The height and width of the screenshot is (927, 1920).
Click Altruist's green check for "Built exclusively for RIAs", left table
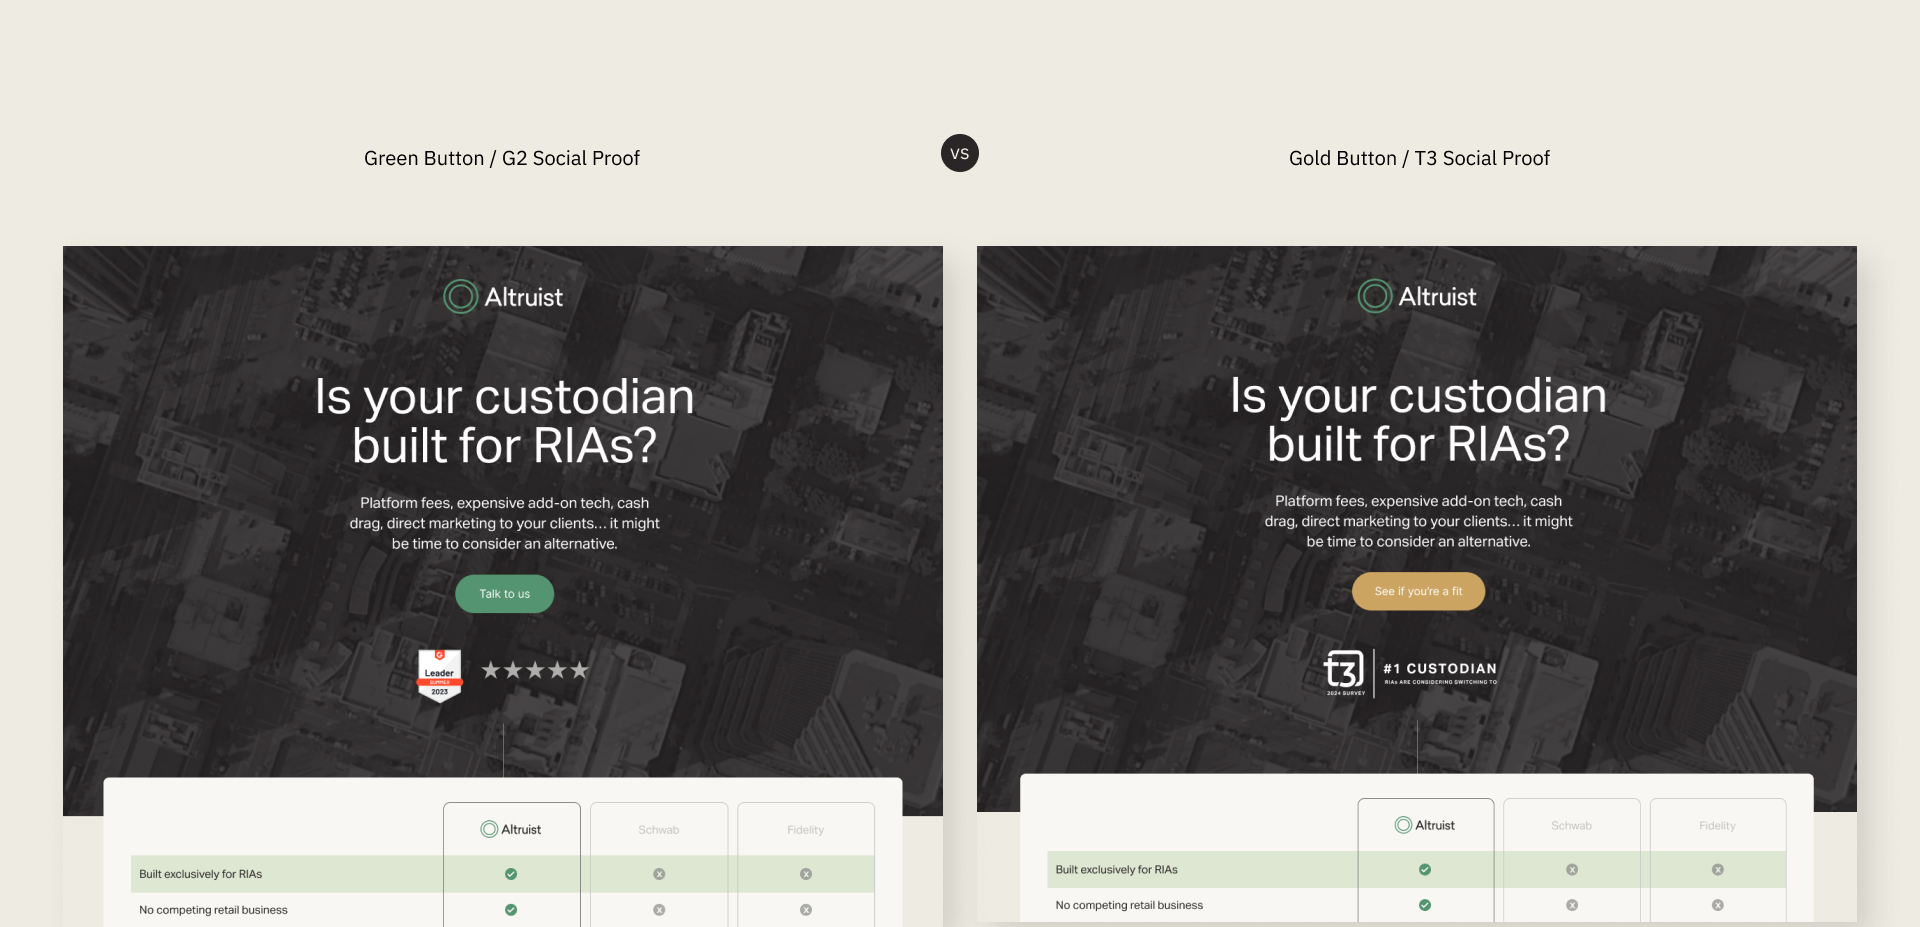coord(511,874)
